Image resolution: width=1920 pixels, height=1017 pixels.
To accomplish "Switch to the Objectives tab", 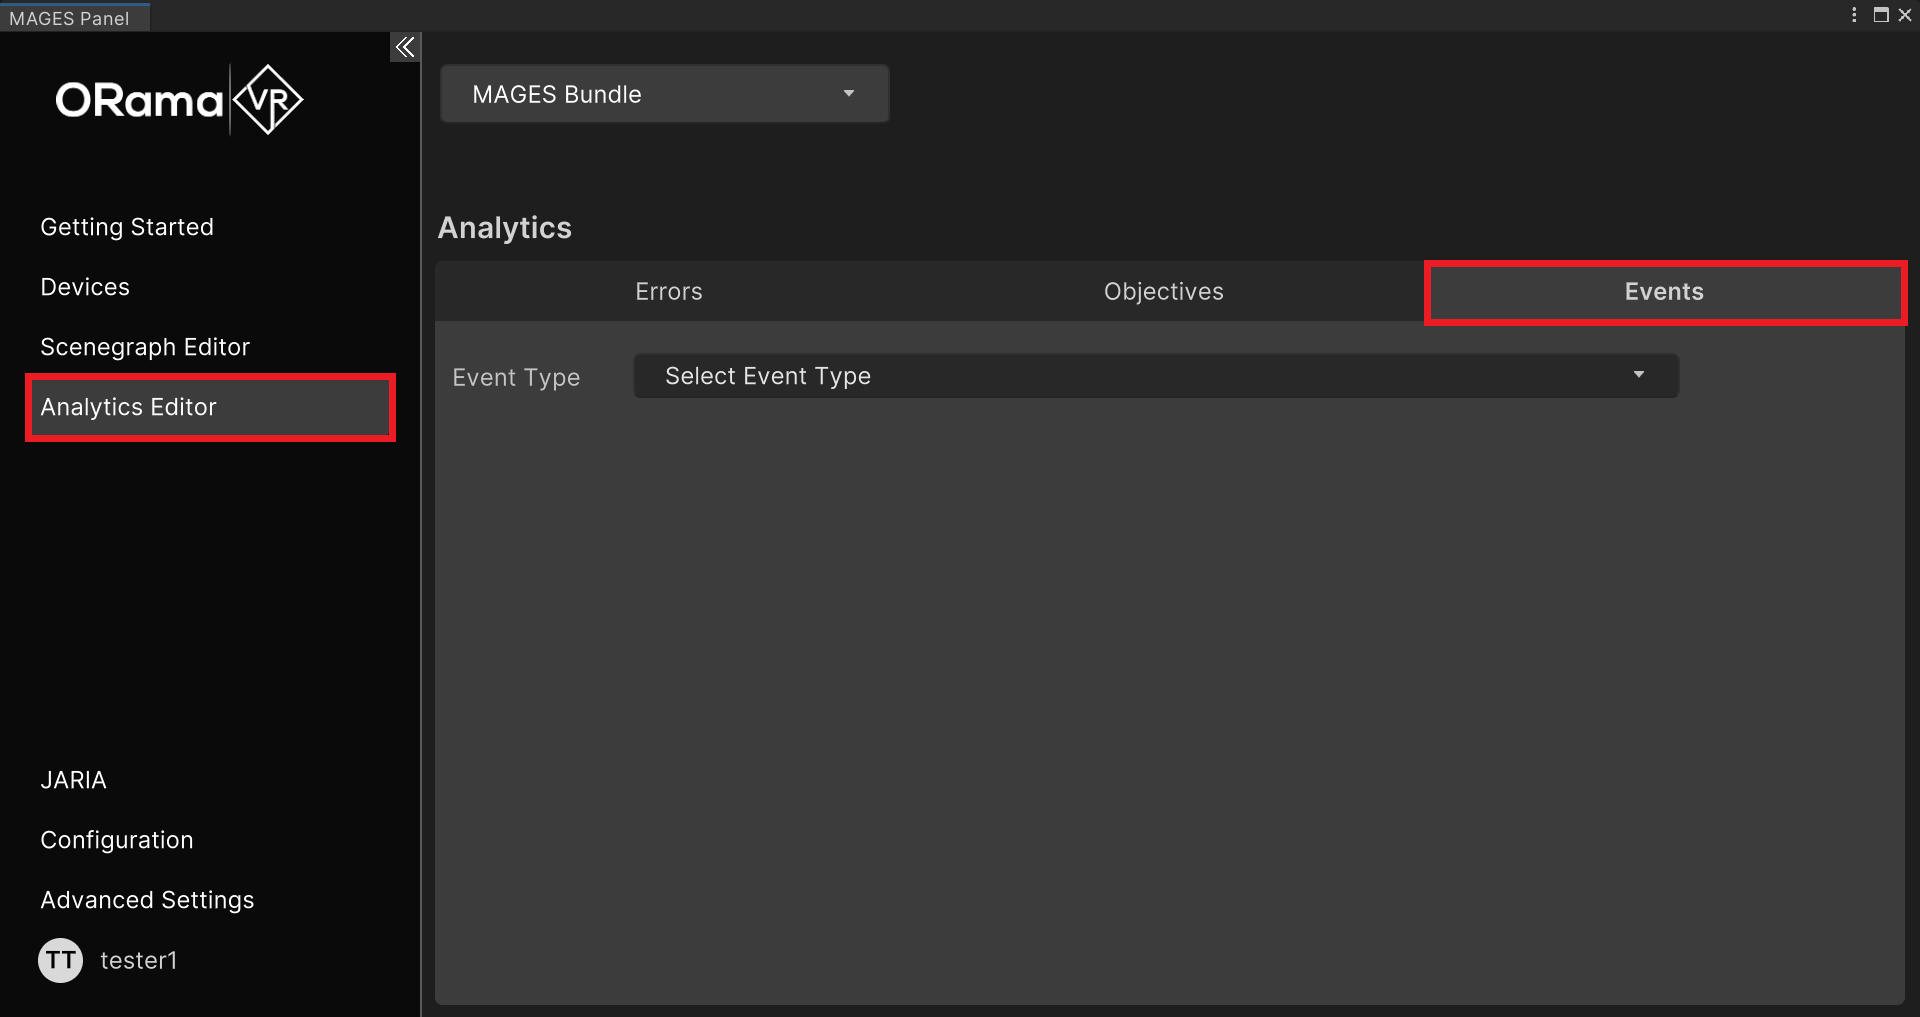I will [x=1163, y=292].
